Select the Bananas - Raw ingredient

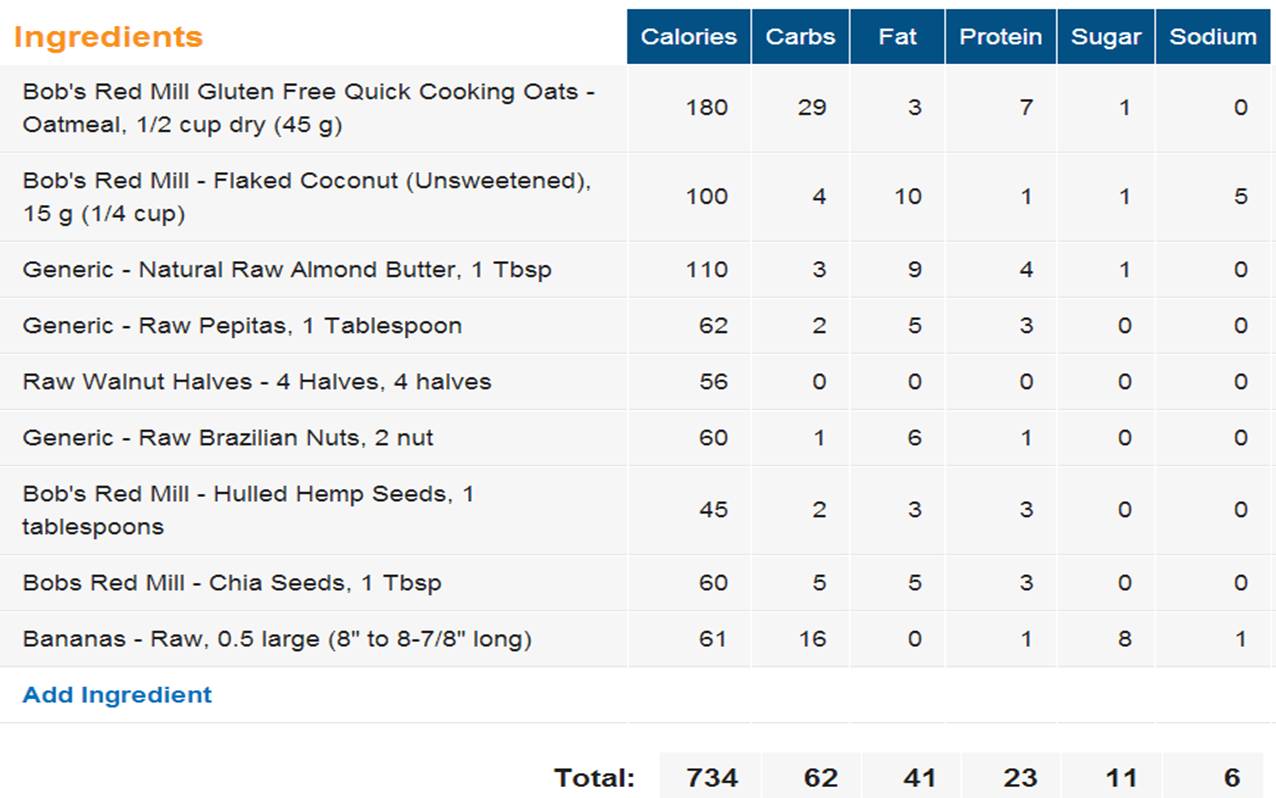[x=277, y=639]
